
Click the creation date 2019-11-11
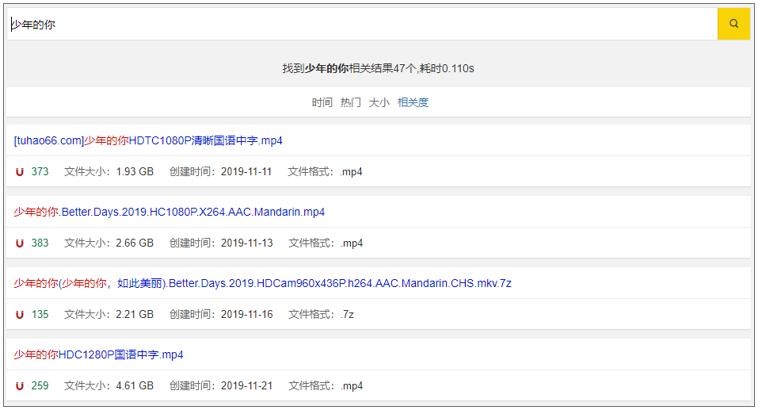[246, 172]
